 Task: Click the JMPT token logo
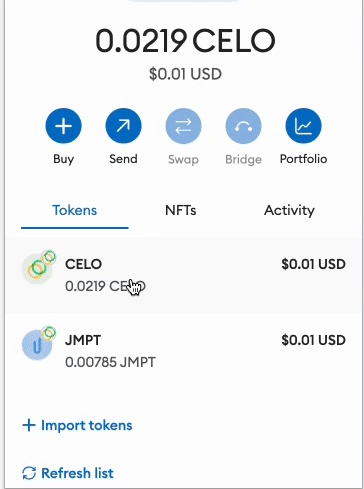pyautogui.click(x=37, y=345)
